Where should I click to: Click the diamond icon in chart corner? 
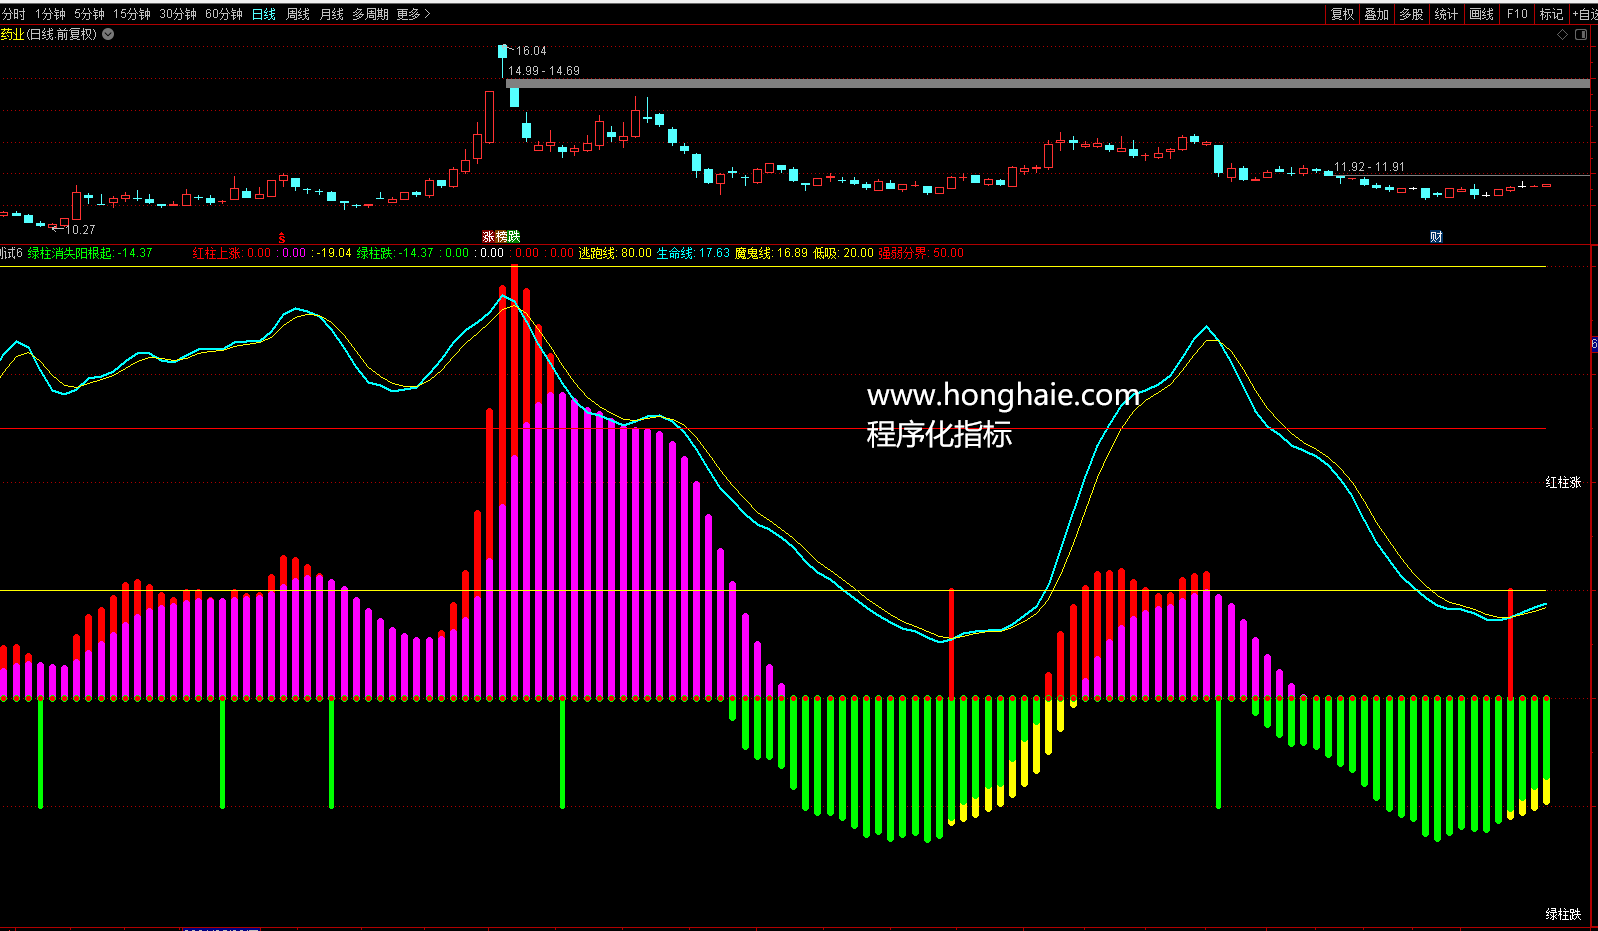1562,34
